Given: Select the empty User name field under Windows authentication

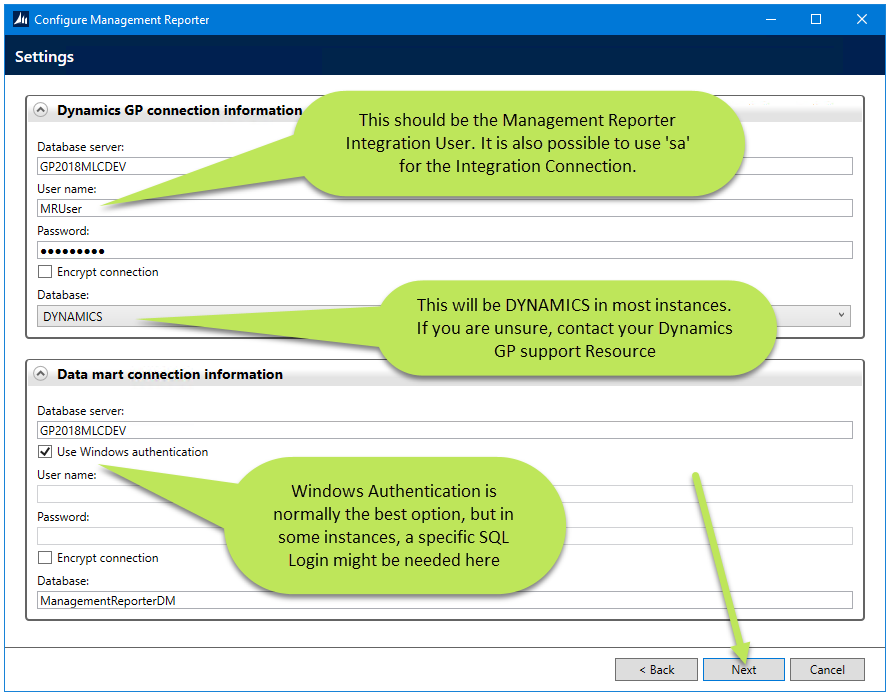Looking at the screenshot, I should coord(200,493).
